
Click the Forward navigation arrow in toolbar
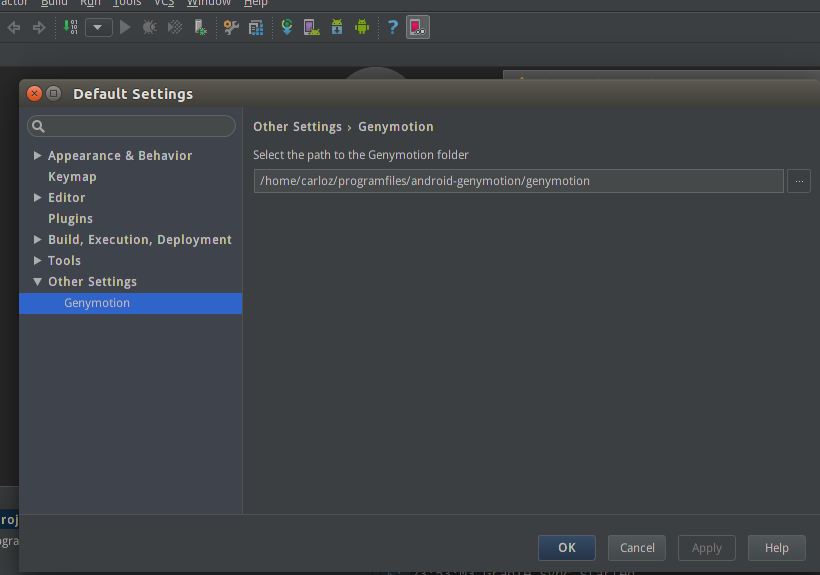point(39,27)
